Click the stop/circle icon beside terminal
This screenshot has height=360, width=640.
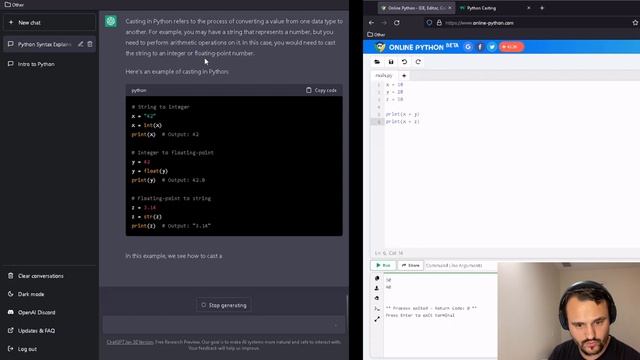point(377,278)
